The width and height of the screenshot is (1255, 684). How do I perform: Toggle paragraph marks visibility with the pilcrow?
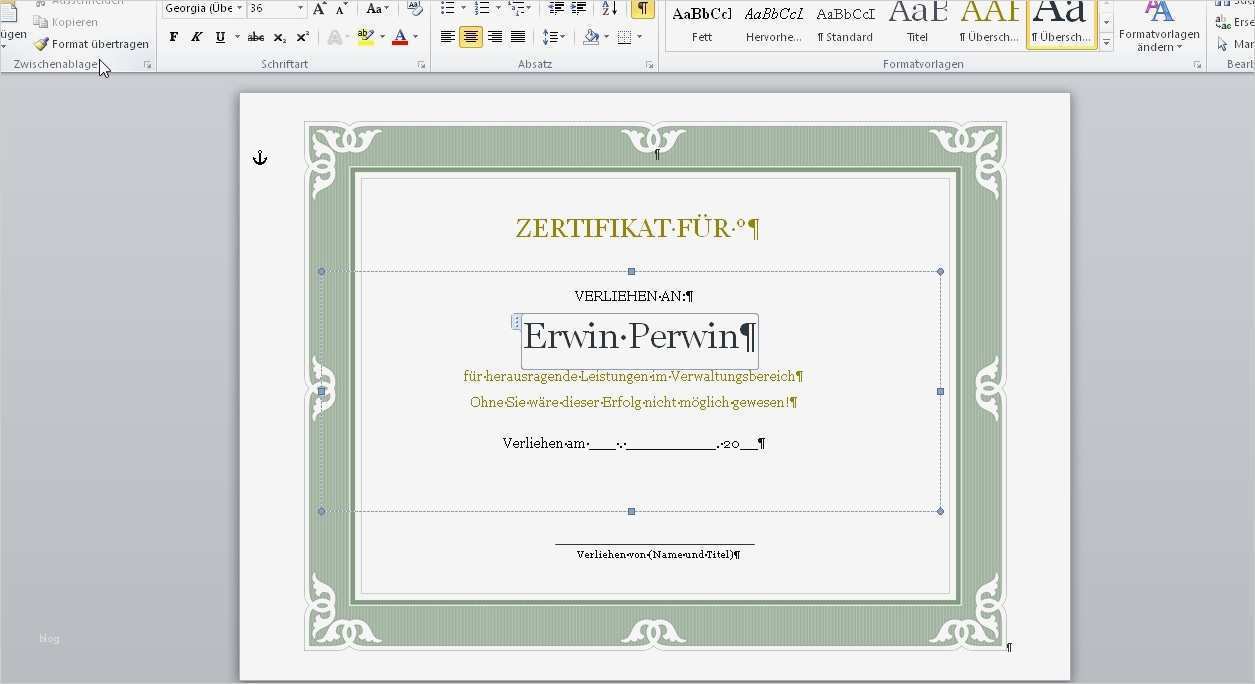641,8
